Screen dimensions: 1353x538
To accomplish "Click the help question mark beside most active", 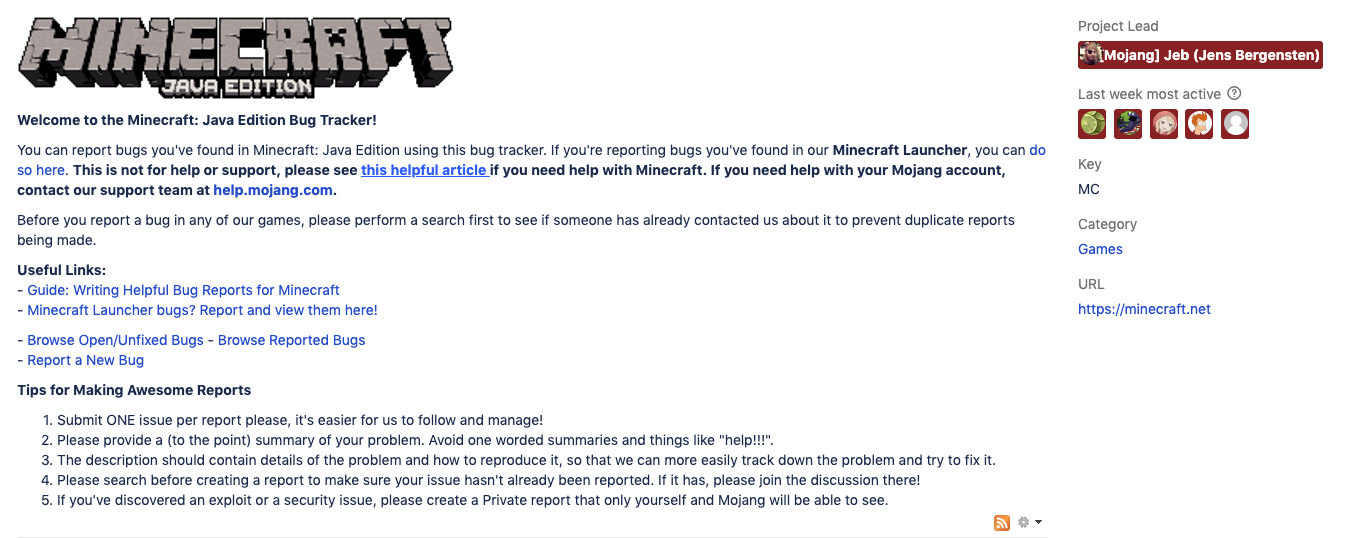I will (x=1234, y=93).
